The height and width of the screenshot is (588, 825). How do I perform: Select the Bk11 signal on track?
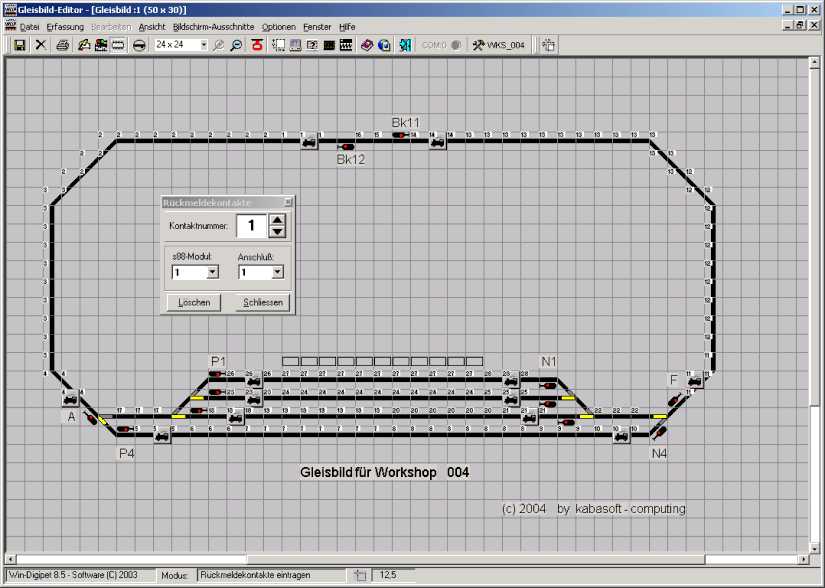pos(400,134)
